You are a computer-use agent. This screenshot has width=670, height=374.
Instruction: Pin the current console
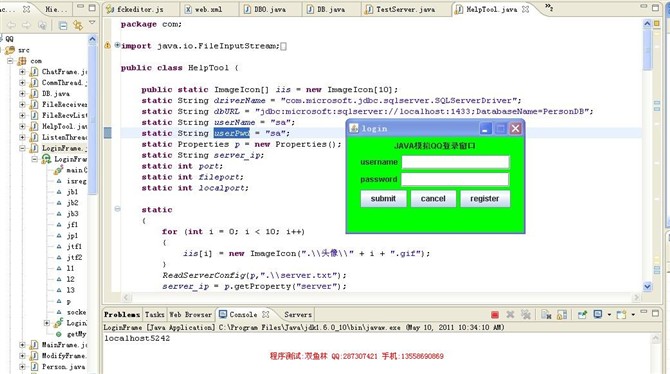(582, 315)
